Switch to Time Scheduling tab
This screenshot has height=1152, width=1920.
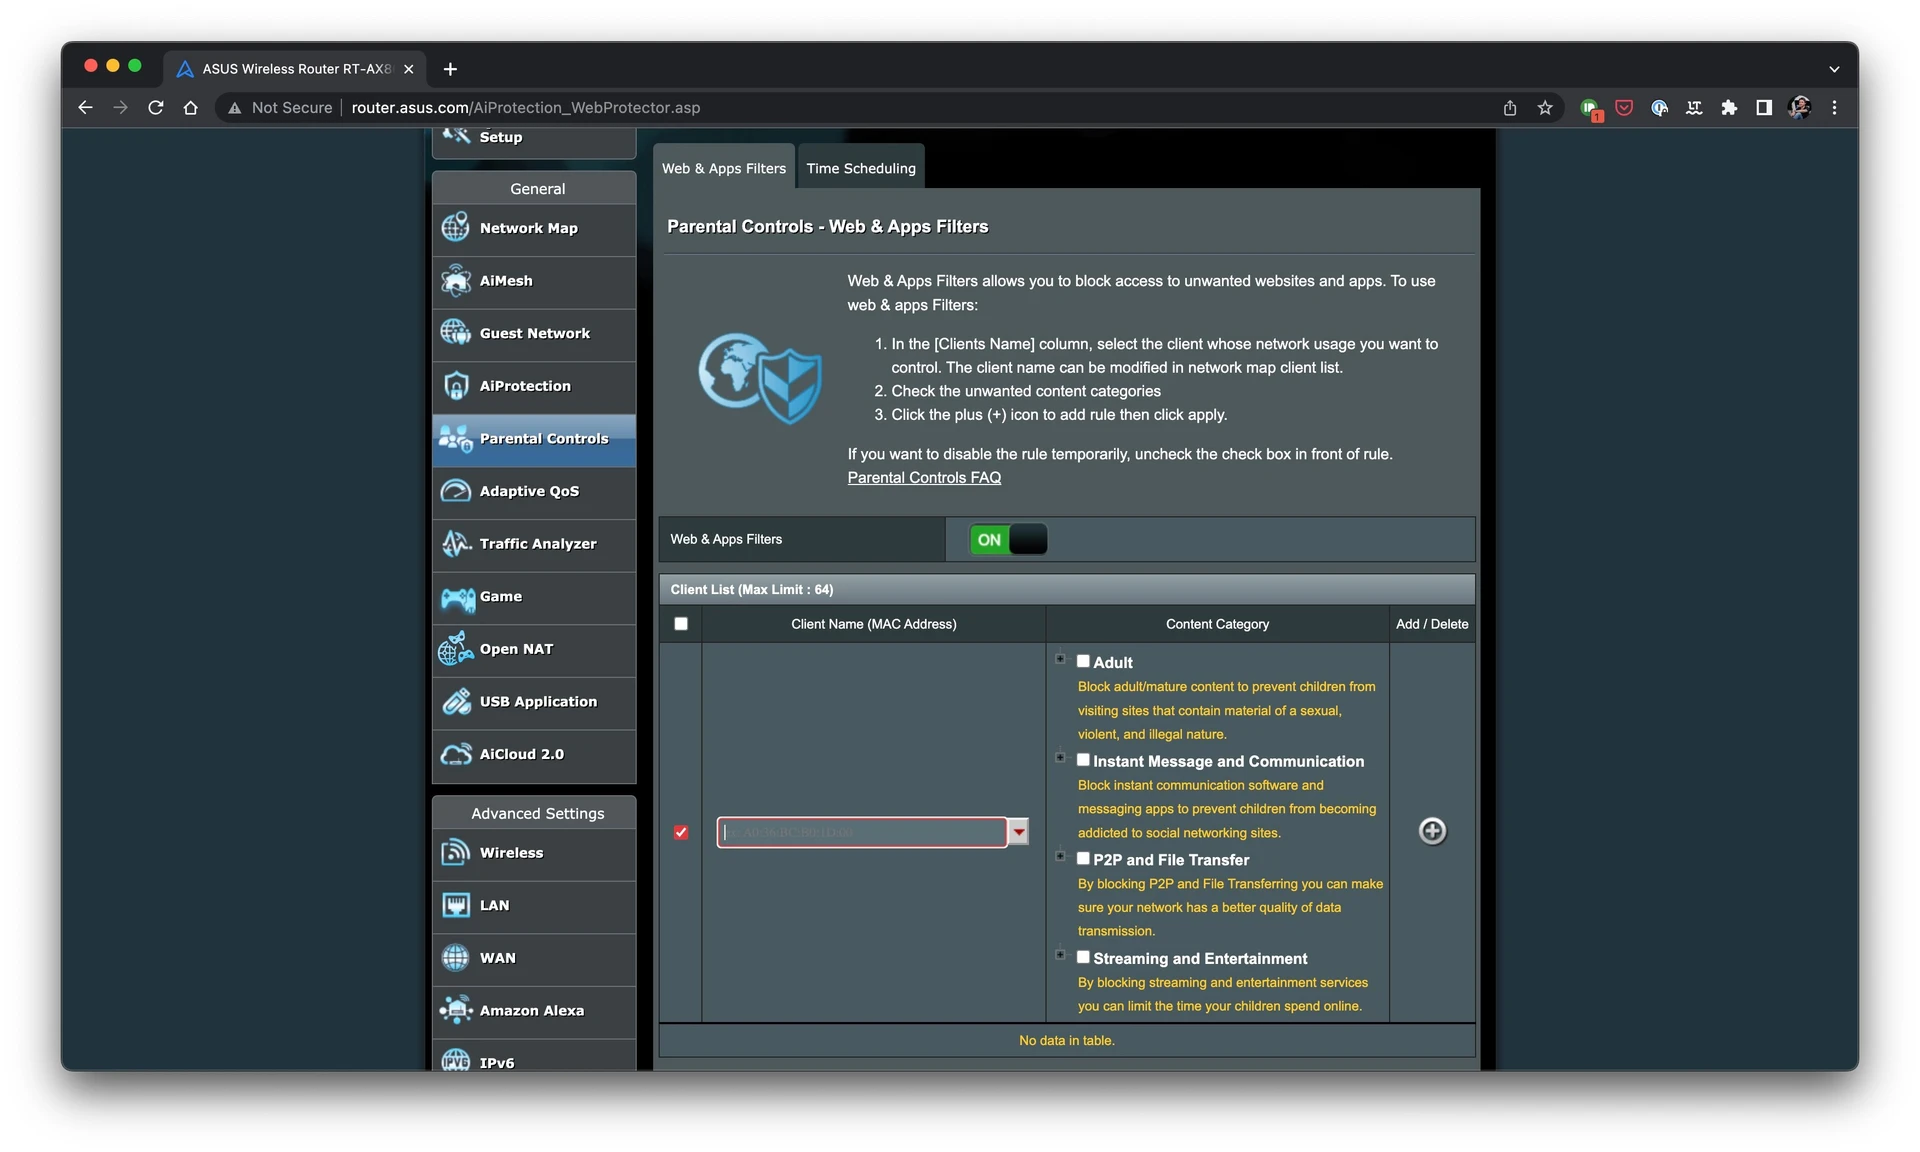click(861, 168)
